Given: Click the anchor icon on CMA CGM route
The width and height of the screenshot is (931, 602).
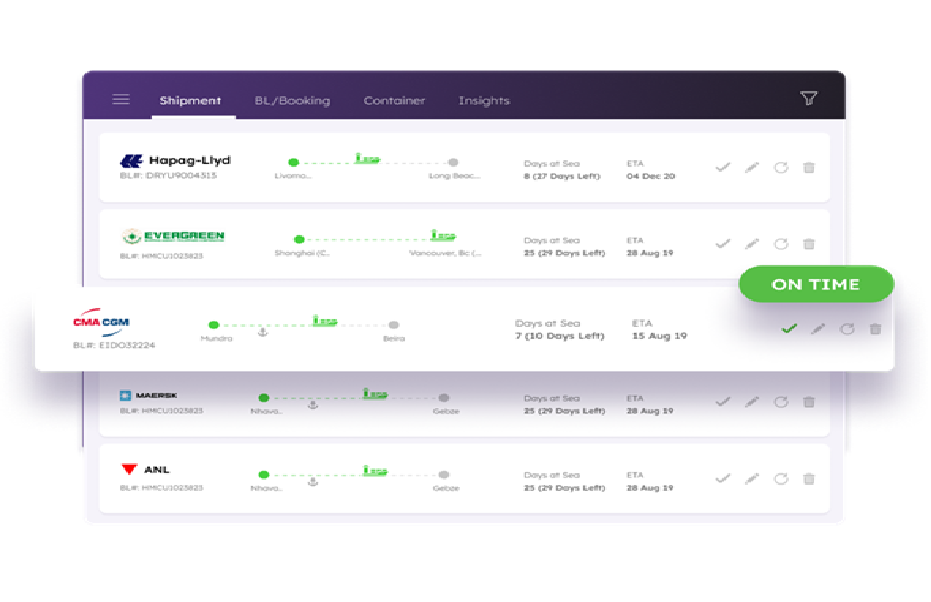Looking at the screenshot, I should (x=263, y=332).
